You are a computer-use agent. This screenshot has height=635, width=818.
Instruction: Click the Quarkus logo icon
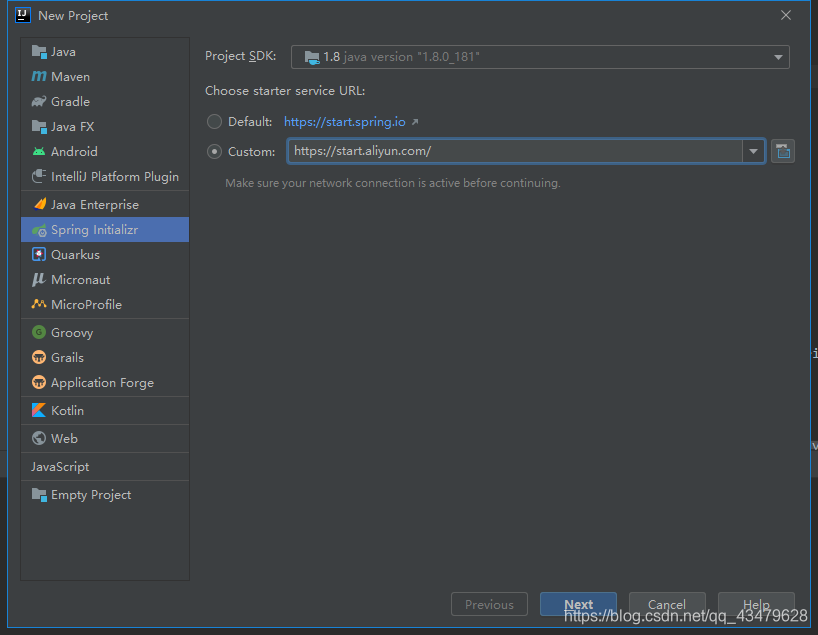point(39,255)
